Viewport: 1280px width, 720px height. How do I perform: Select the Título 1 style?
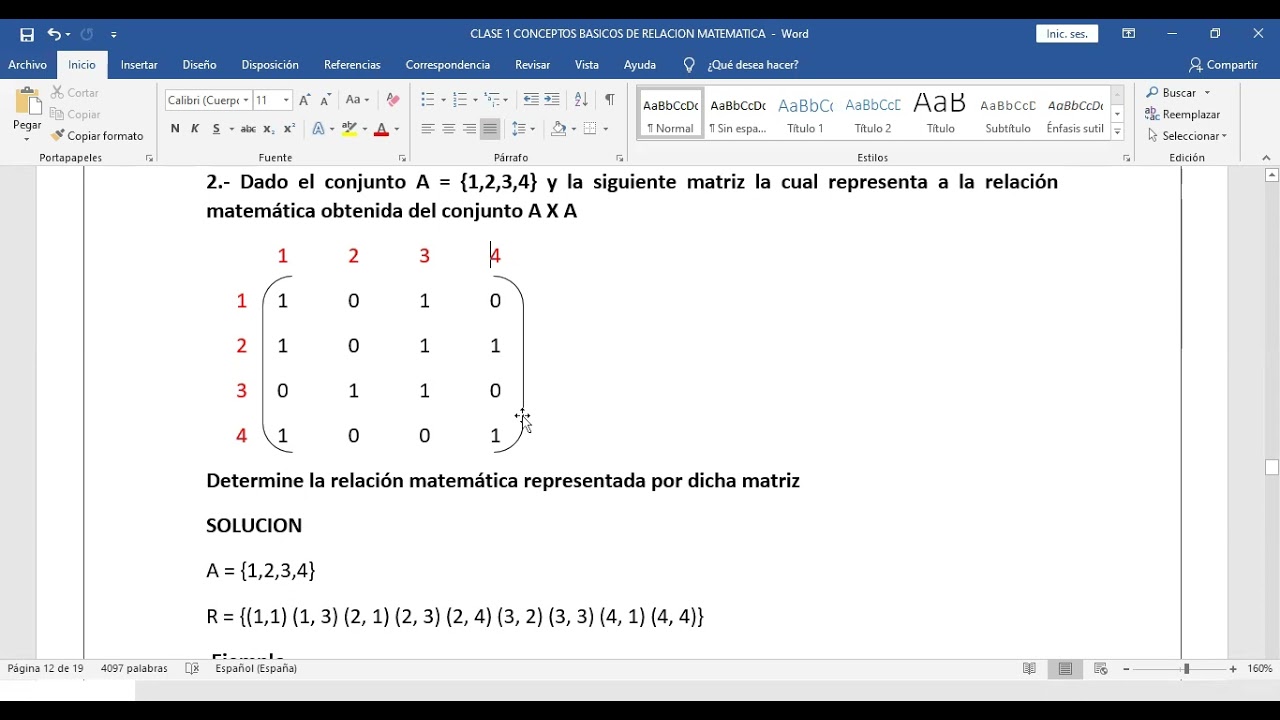pos(805,114)
